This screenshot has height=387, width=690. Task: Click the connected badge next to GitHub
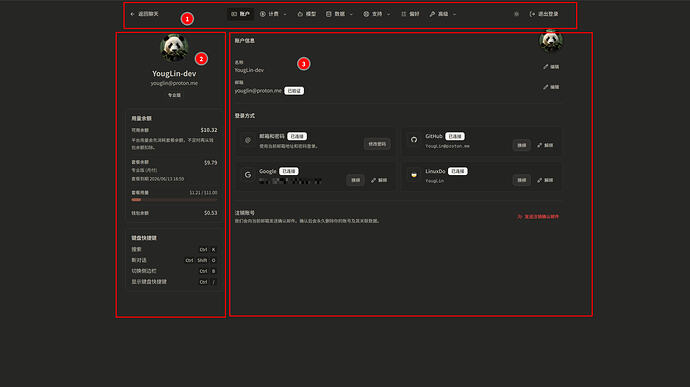(455, 136)
